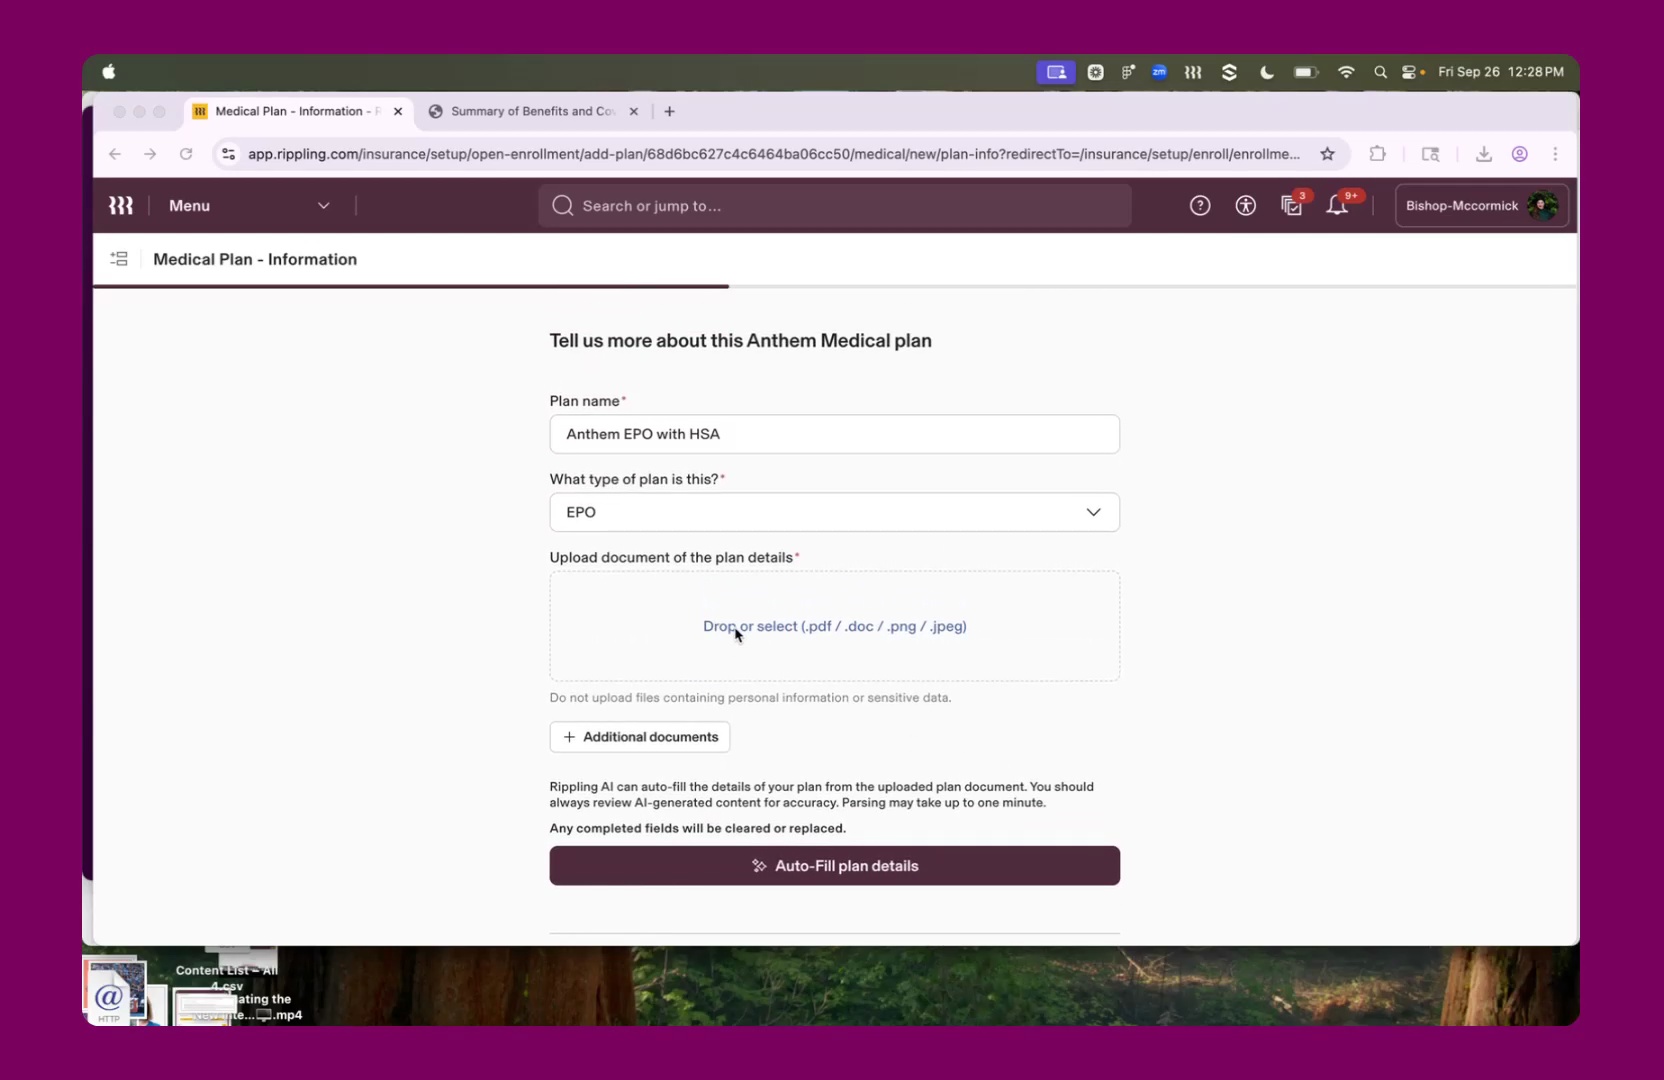Open Bishop-Mccormick account menu
The height and width of the screenshot is (1080, 1664).
[x=1481, y=206]
